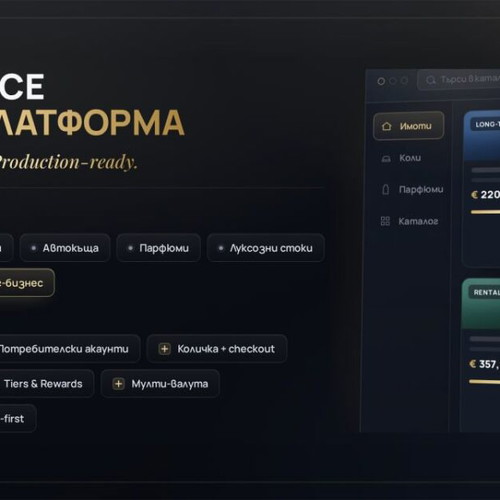Open the Имоти sidebar section
The width and height of the screenshot is (500, 500).
[x=409, y=126]
